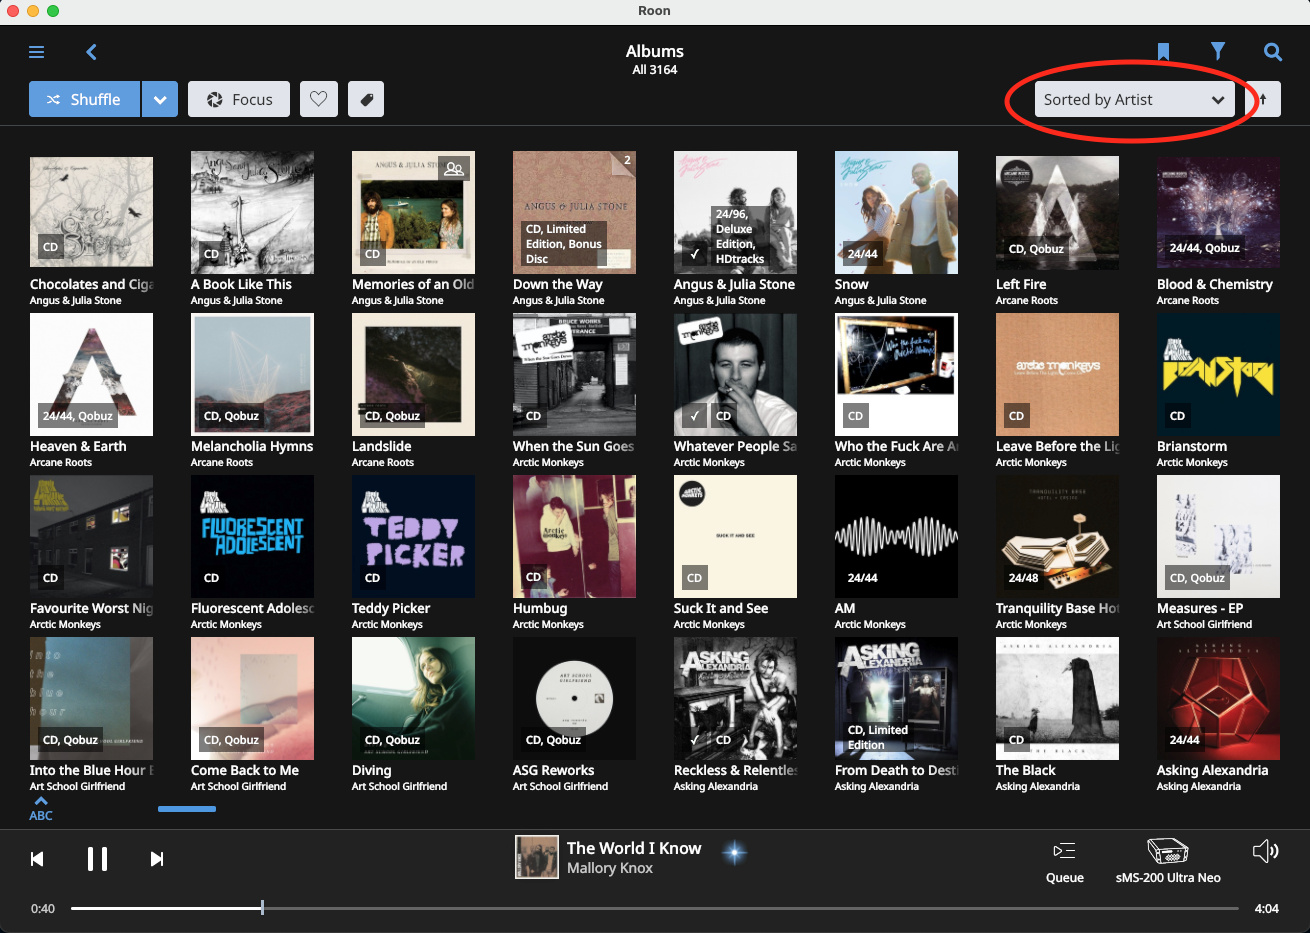Open The World I Know track title
Screen dimensions: 1310x933
(634, 848)
